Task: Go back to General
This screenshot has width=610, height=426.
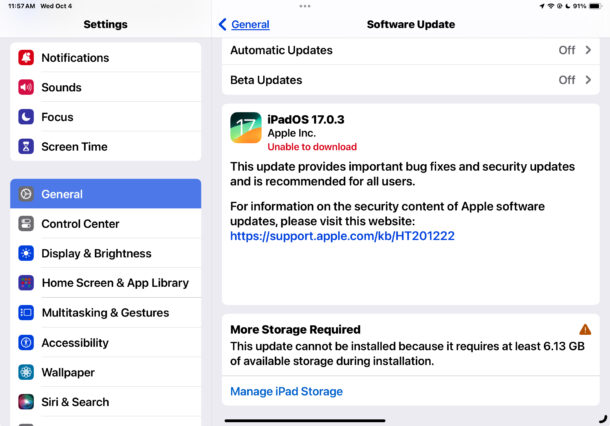Action: pyautogui.click(x=244, y=24)
